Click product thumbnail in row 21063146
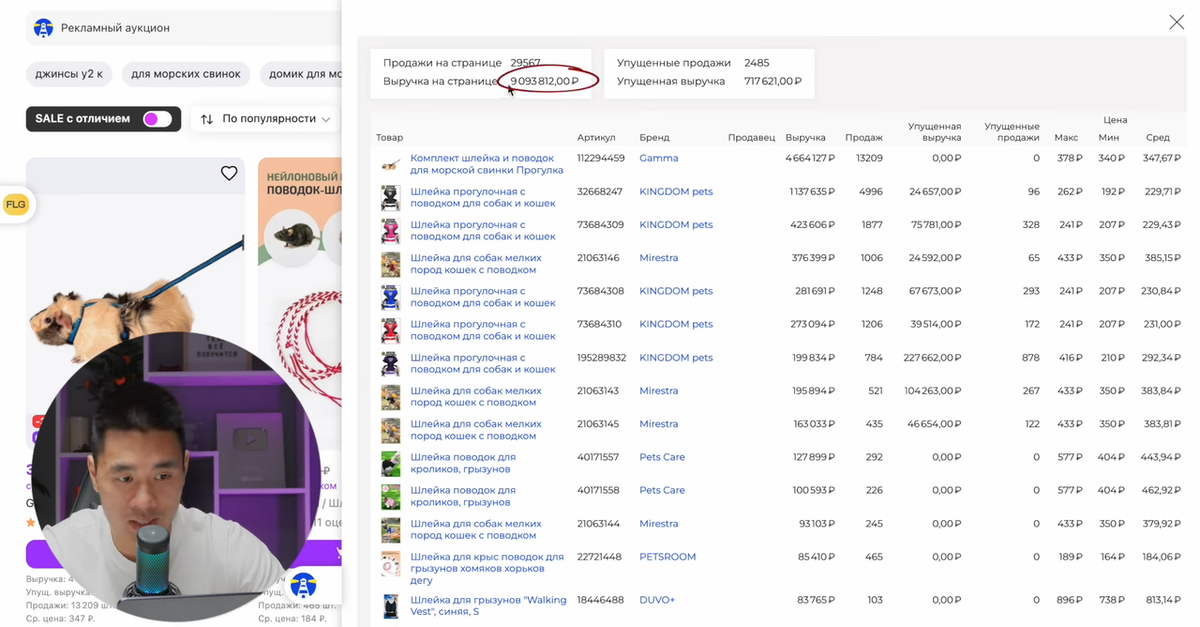This screenshot has height=627, width=1200. pyautogui.click(x=390, y=263)
